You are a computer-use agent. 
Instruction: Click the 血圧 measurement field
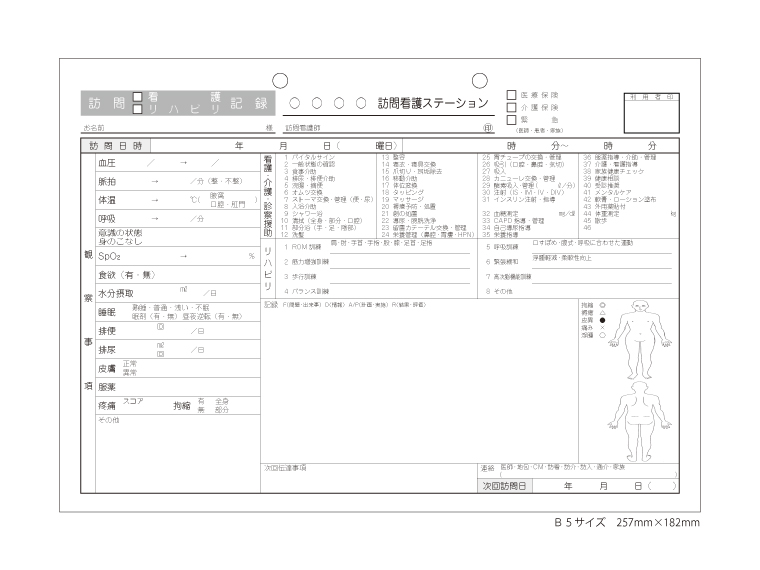coord(184,162)
